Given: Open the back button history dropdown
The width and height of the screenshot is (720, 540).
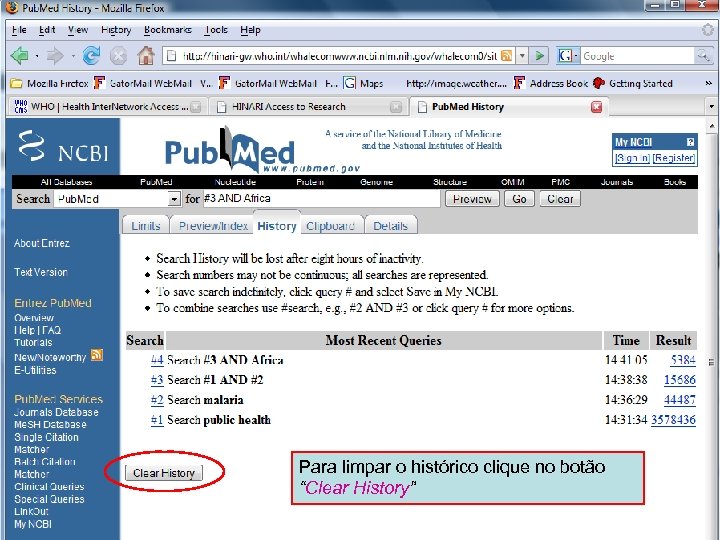Looking at the screenshot, I should 37,56.
